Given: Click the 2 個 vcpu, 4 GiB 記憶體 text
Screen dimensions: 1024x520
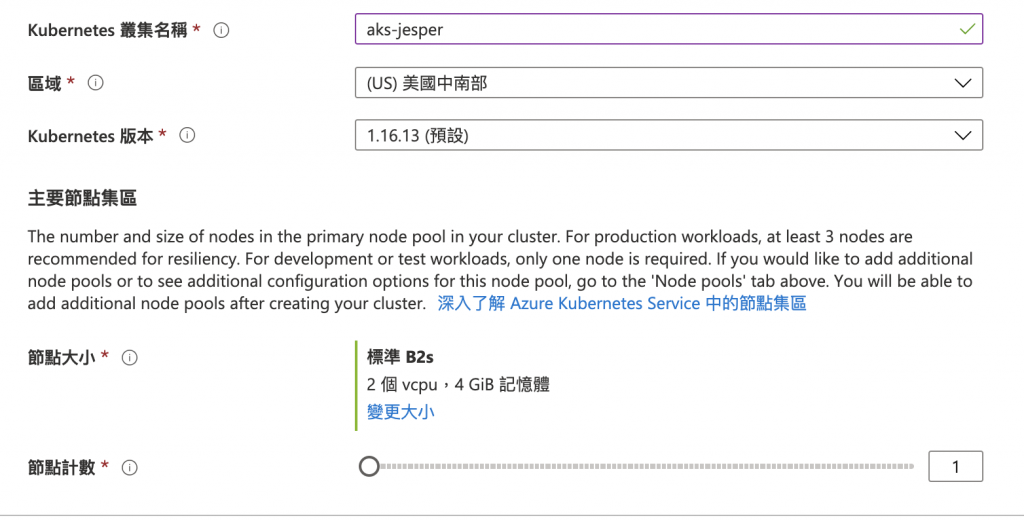Looking at the screenshot, I should [x=458, y=384].
